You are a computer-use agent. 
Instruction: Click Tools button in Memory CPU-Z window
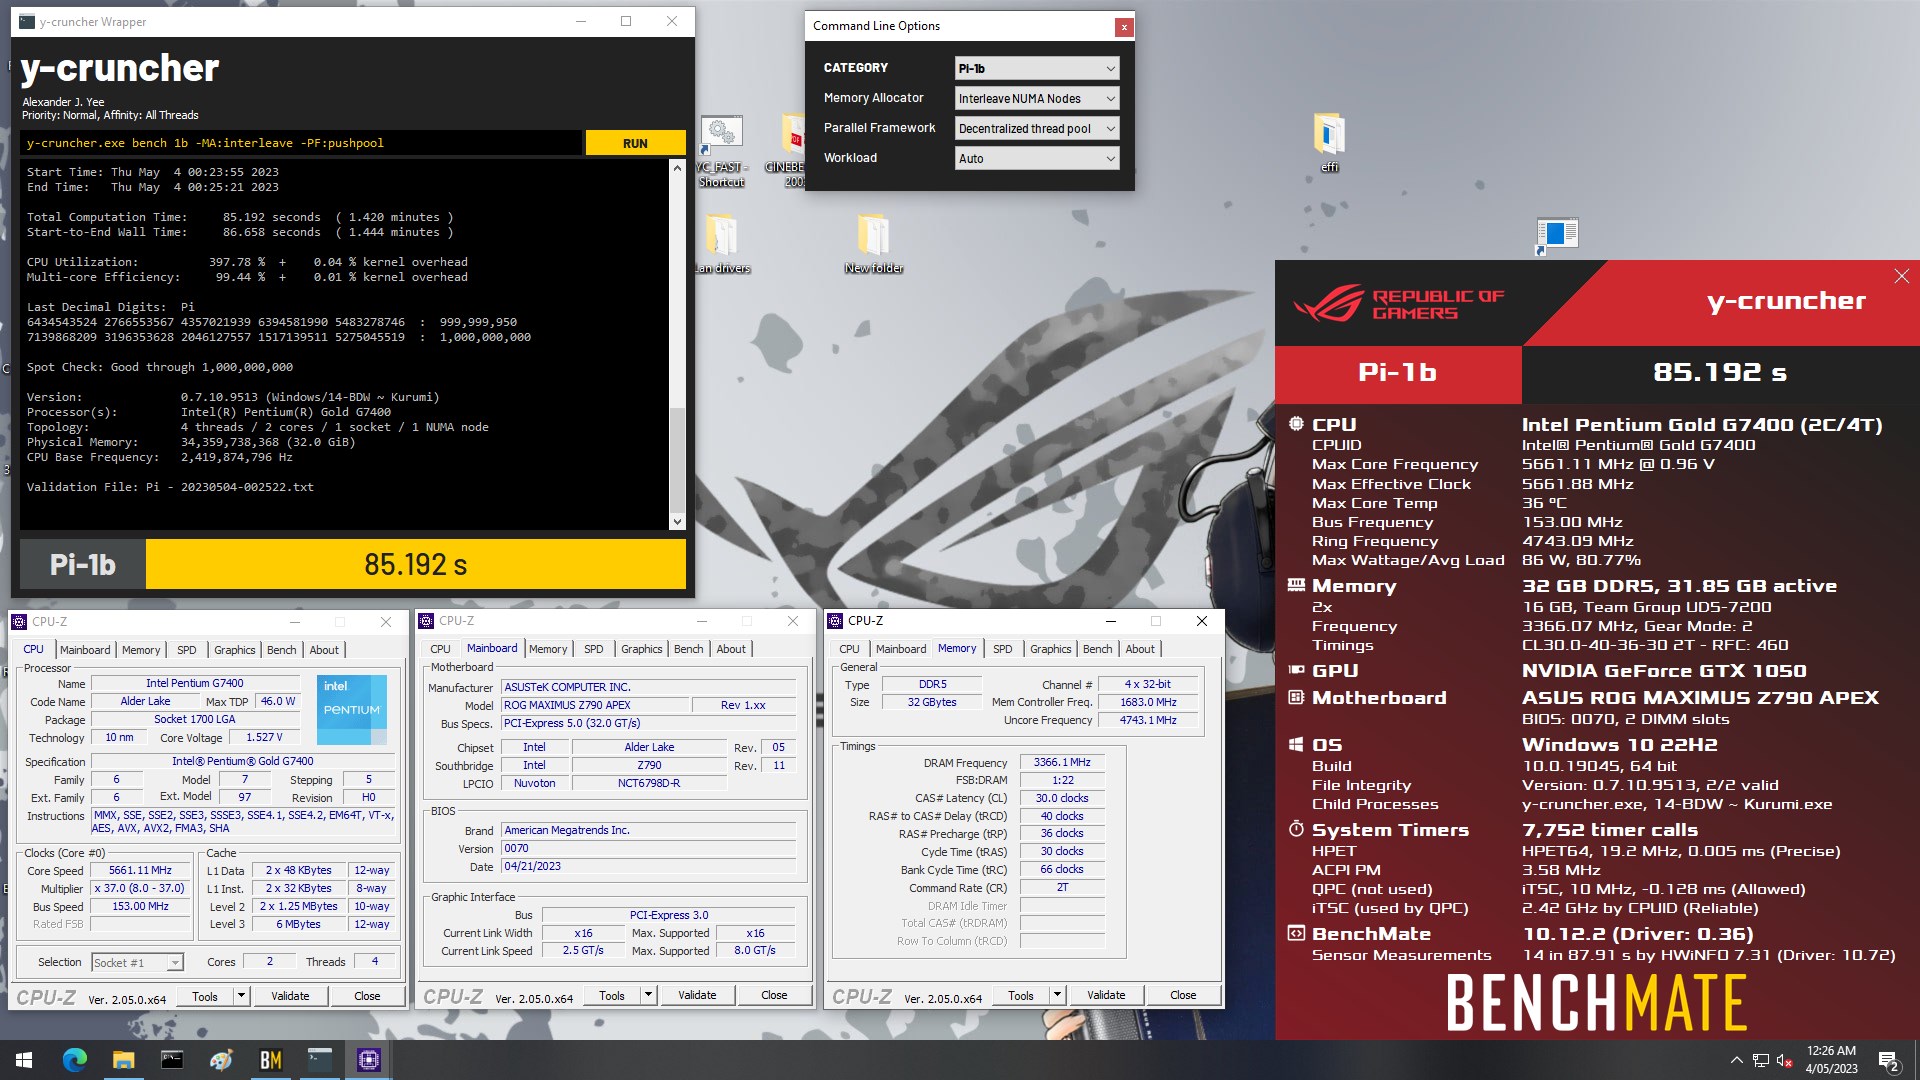click(1021, 995)
